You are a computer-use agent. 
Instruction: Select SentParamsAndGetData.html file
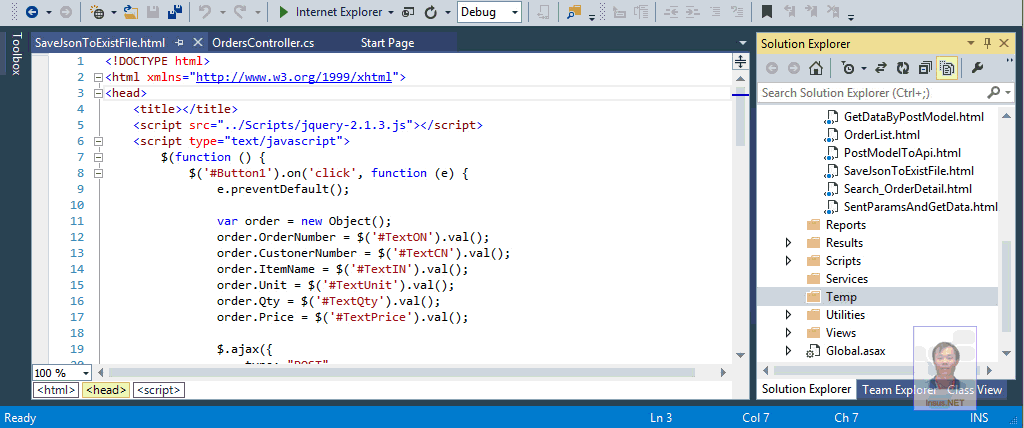pos(921,206)
